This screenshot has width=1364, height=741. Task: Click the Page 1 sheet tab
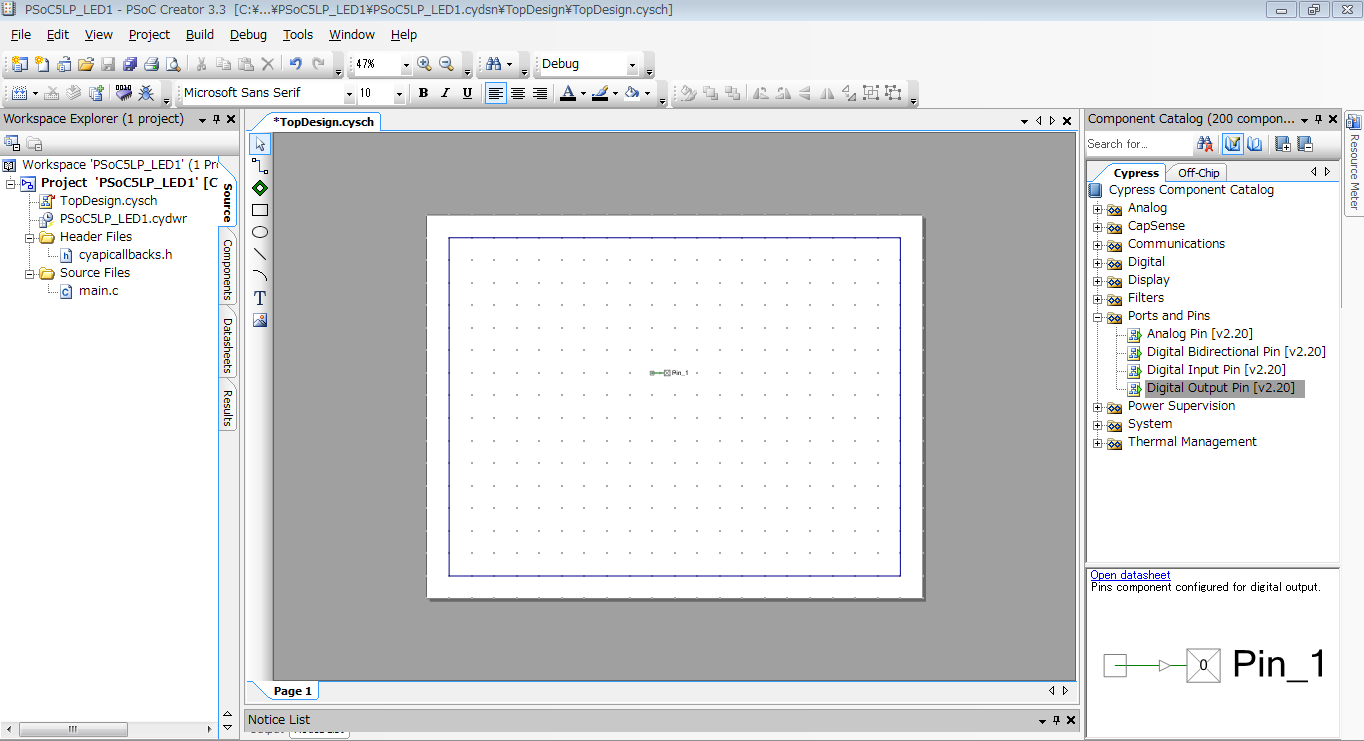pos(293,691)
